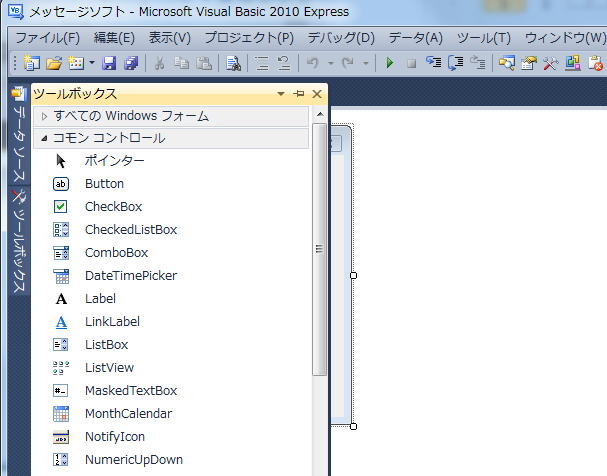Click the New Project toolbar icon
607x476 pixels.
32,63
